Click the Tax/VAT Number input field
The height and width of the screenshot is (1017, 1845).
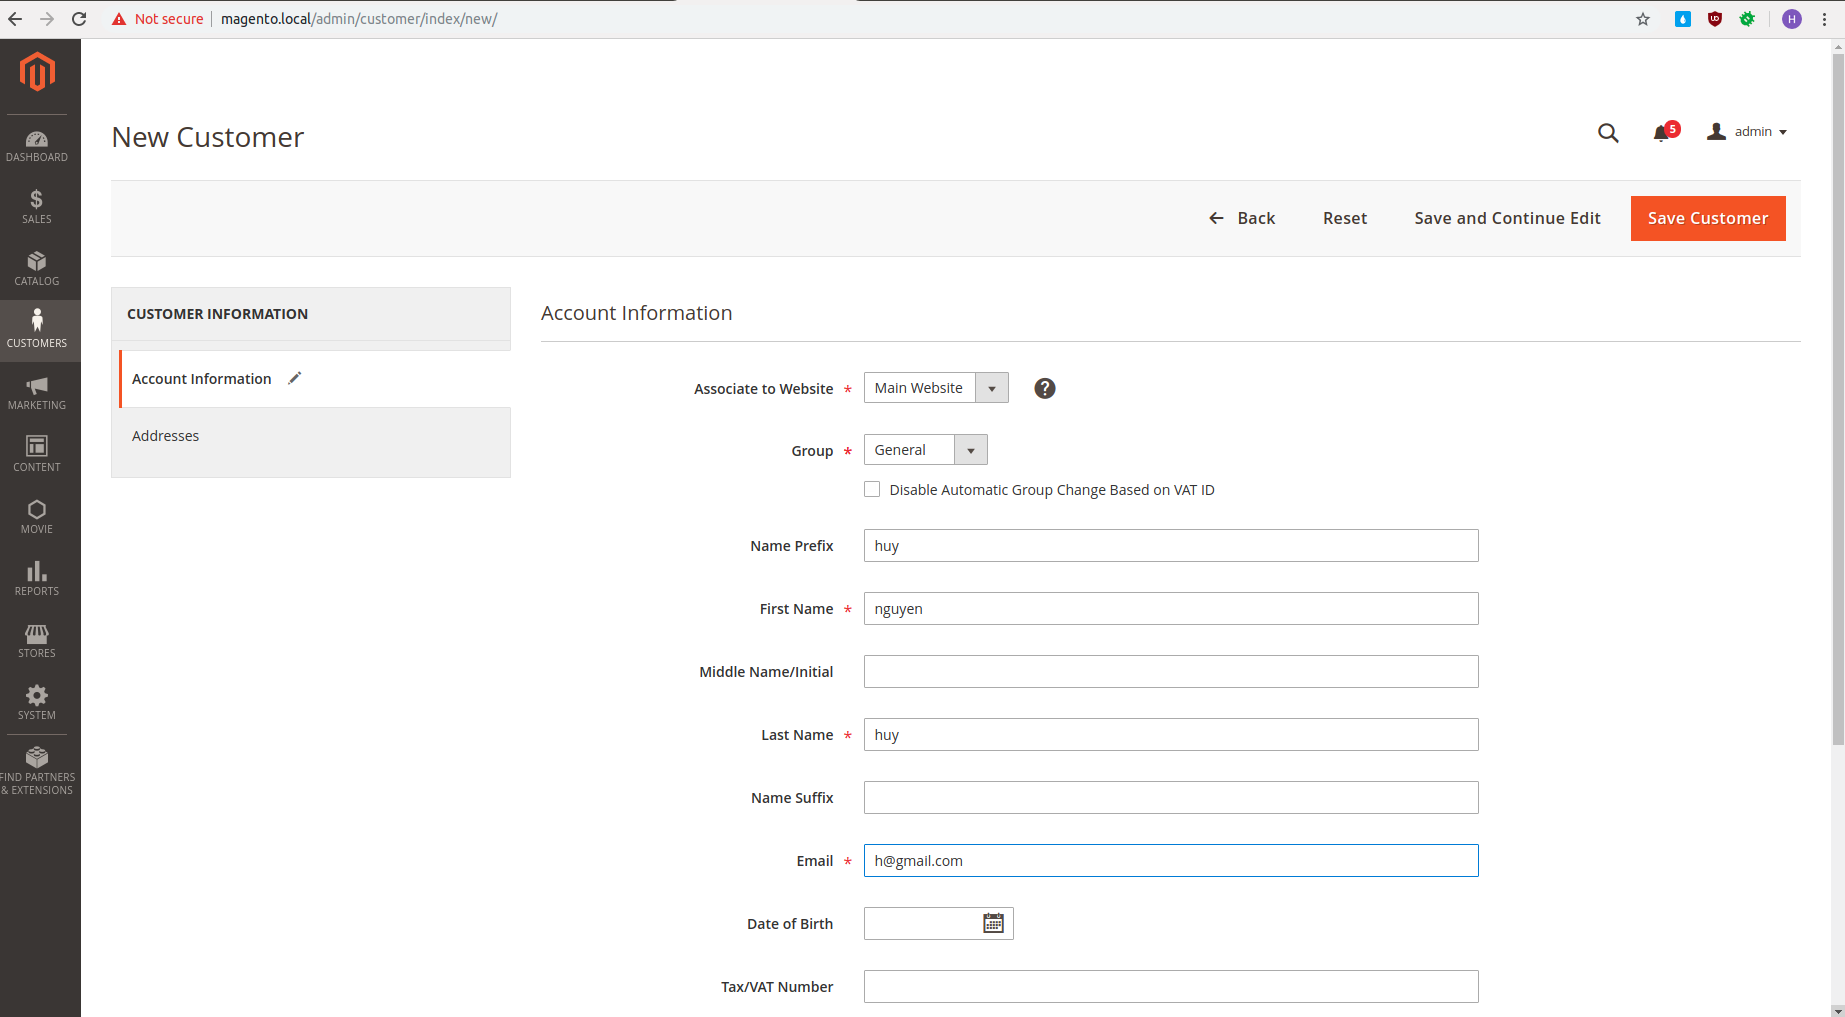tap(1170, 986)
